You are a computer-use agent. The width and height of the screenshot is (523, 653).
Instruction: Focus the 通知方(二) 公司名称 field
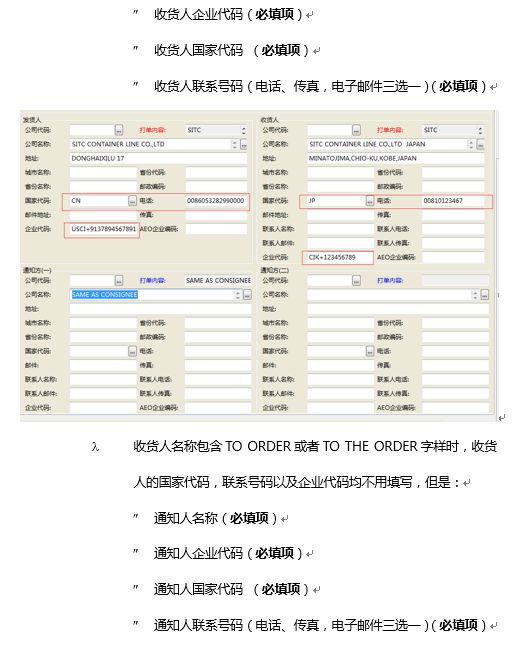click(x=390, y=295)
